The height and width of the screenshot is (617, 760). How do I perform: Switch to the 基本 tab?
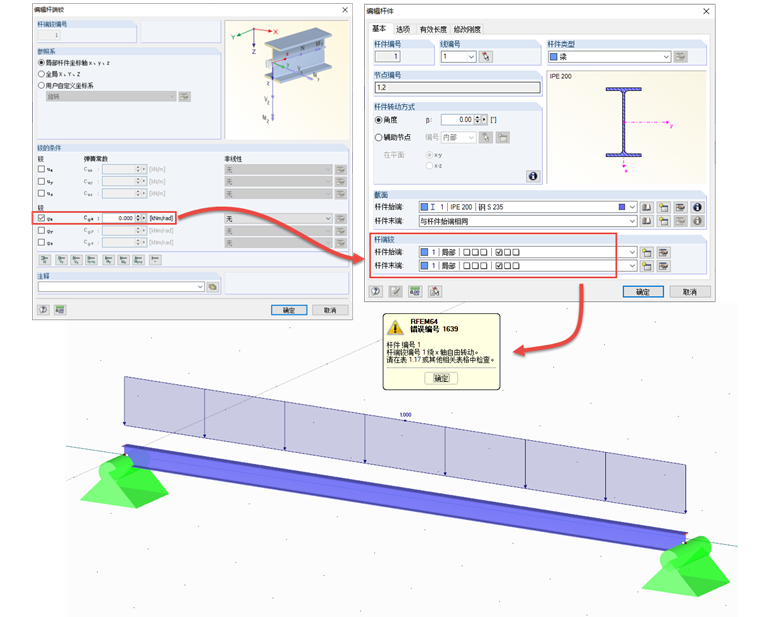tap(379, 29)
